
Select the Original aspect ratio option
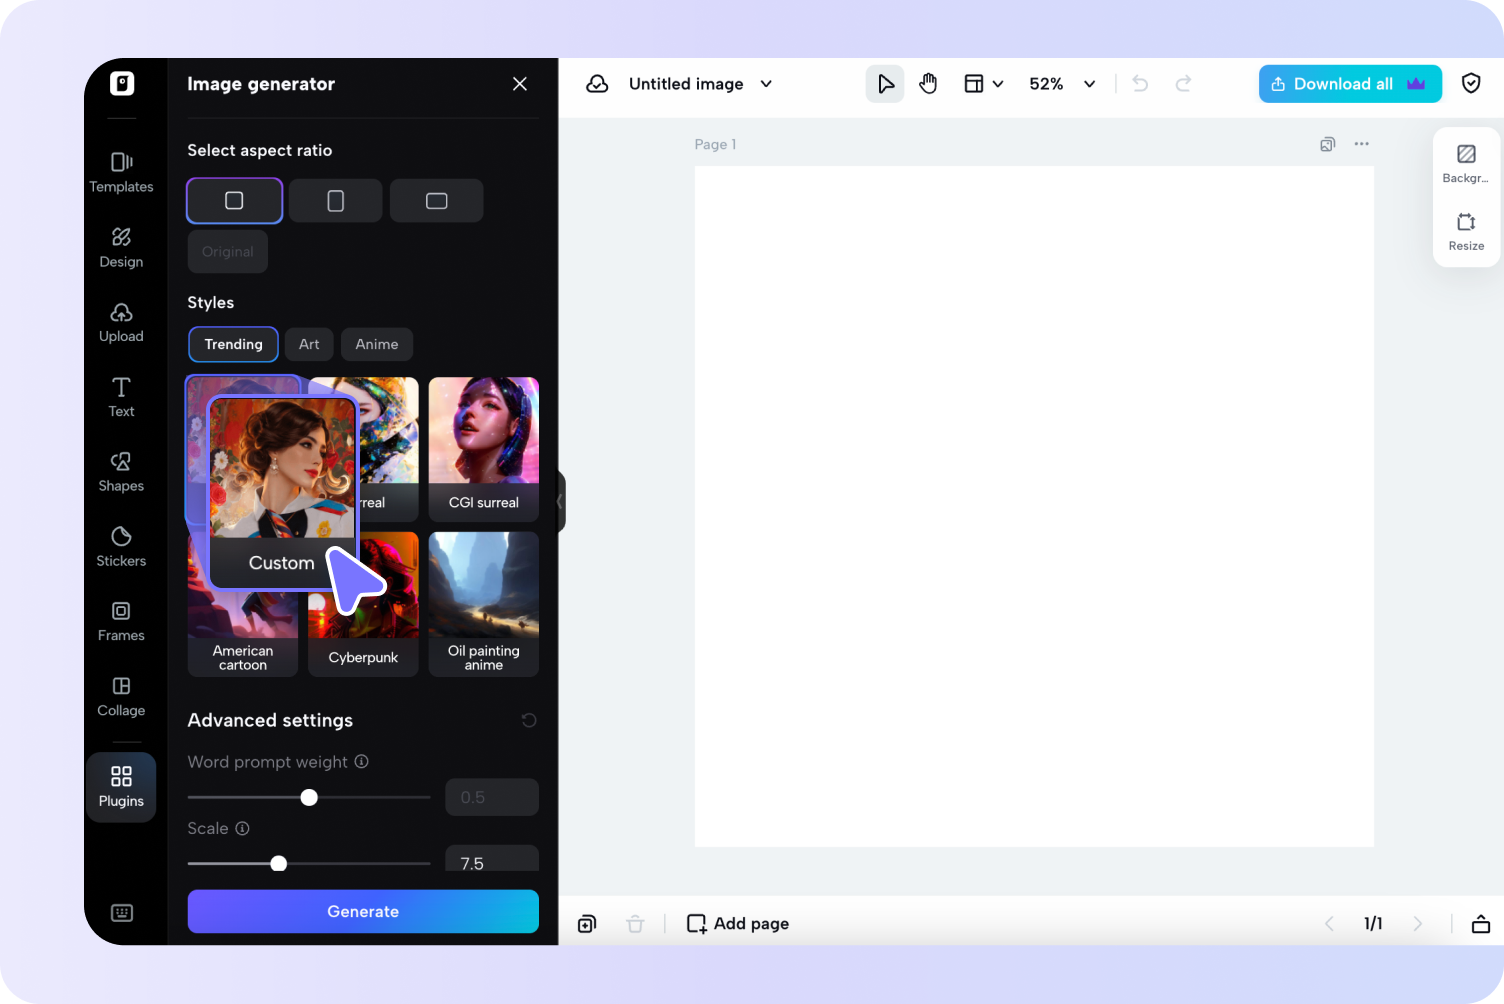228,252
